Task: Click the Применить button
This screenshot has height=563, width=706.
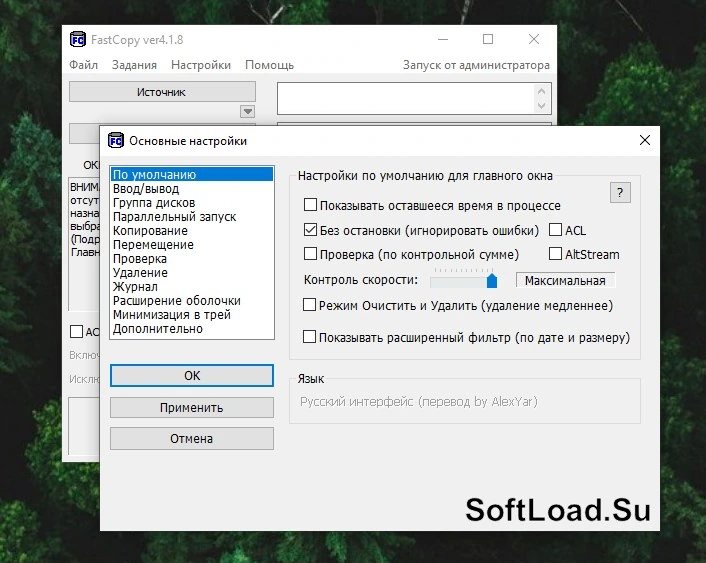Action: [192, 407]
